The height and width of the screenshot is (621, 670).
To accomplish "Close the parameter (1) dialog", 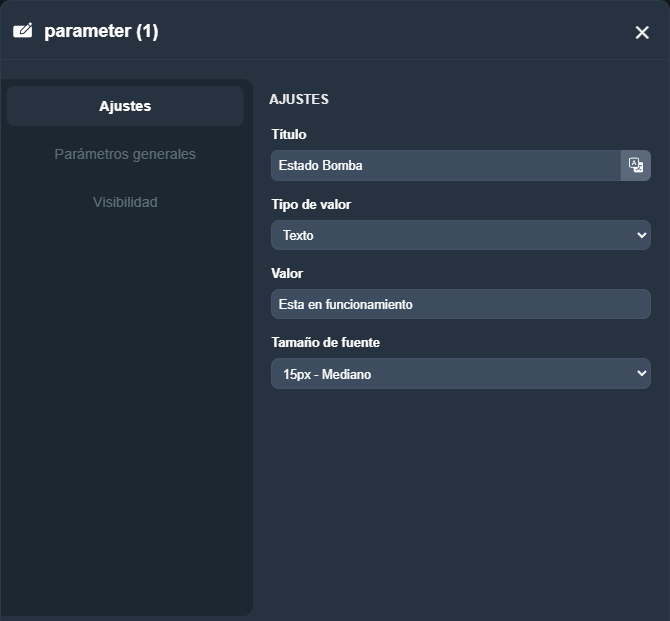I will coord(642,32).
